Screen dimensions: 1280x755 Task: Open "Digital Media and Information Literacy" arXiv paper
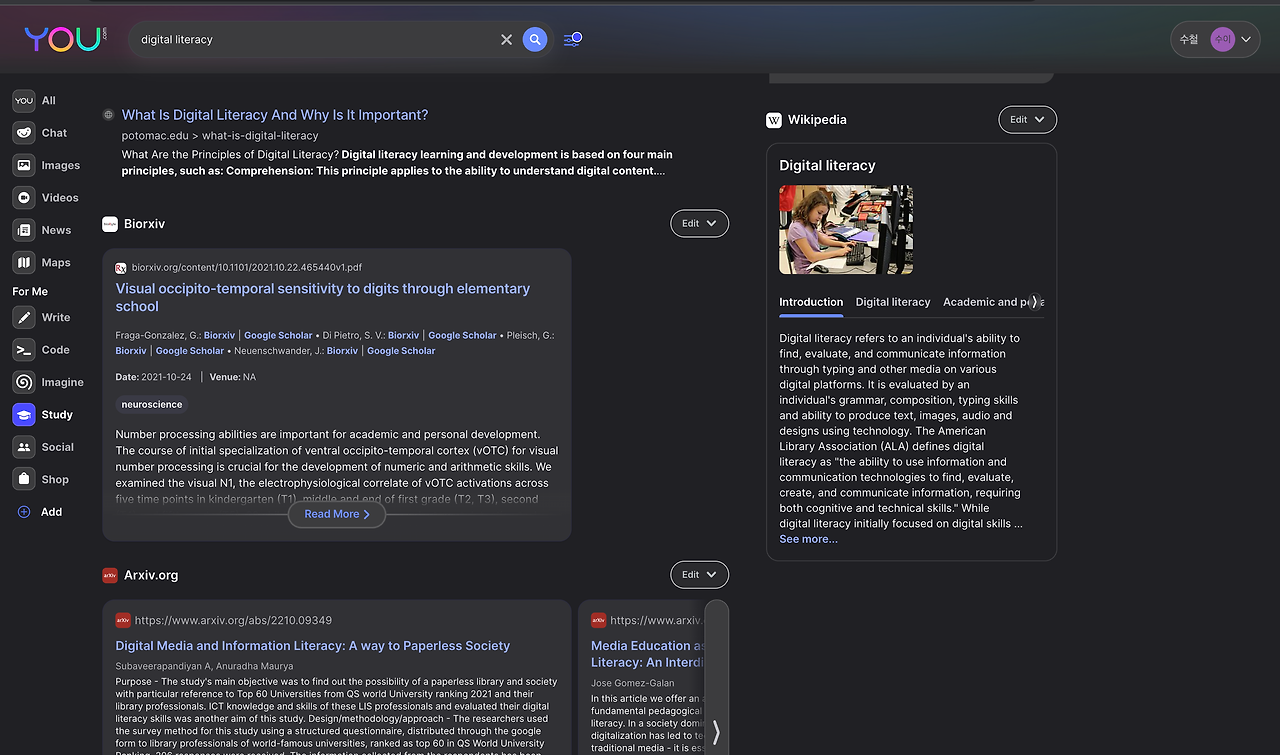tap(313, 646)
